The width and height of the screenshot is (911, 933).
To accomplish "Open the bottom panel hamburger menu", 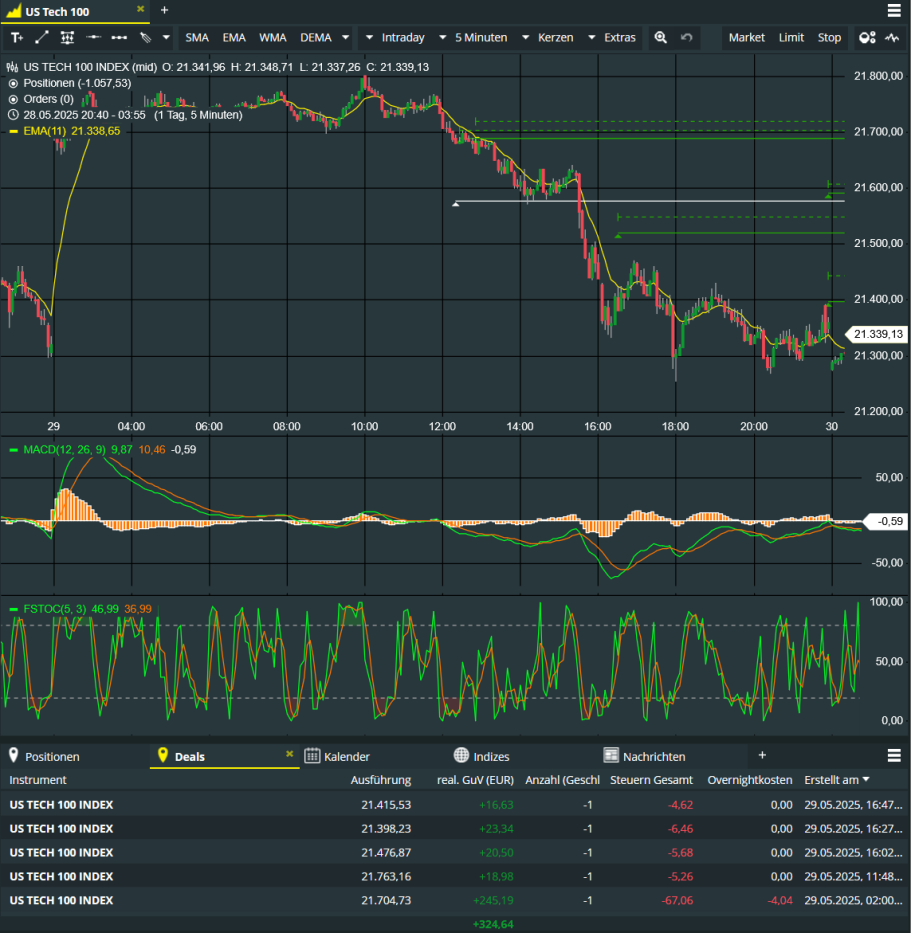I will point(894,756).
